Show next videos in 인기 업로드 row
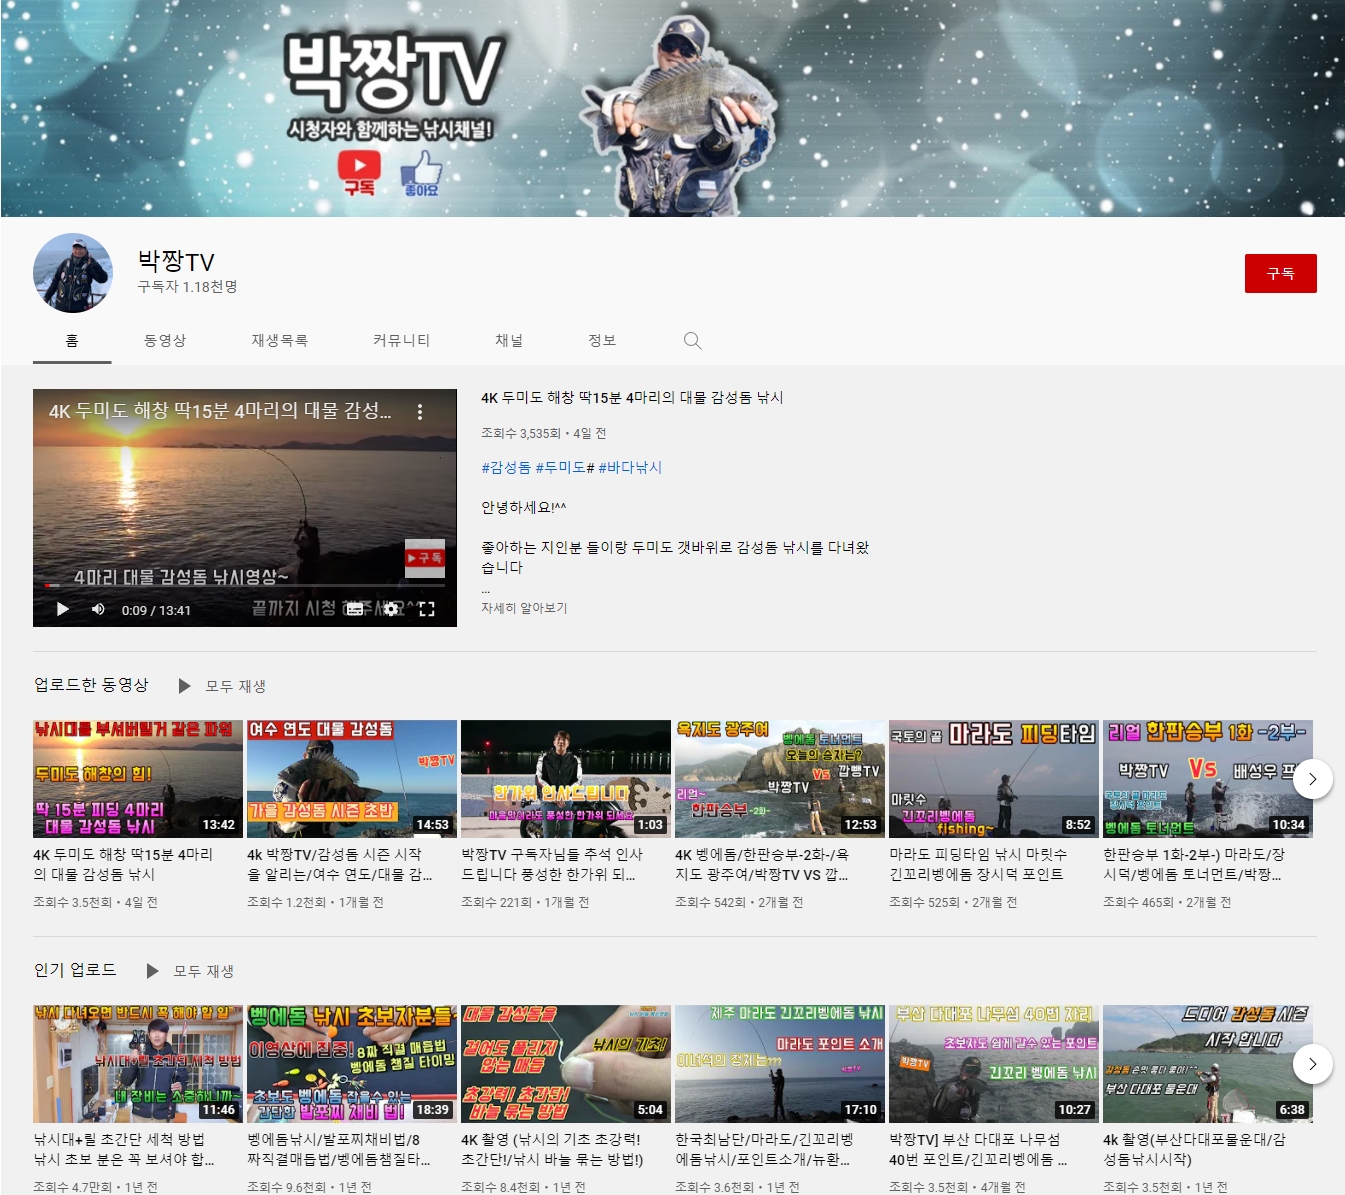 pyautogui.click(x=1312, y=1064)
